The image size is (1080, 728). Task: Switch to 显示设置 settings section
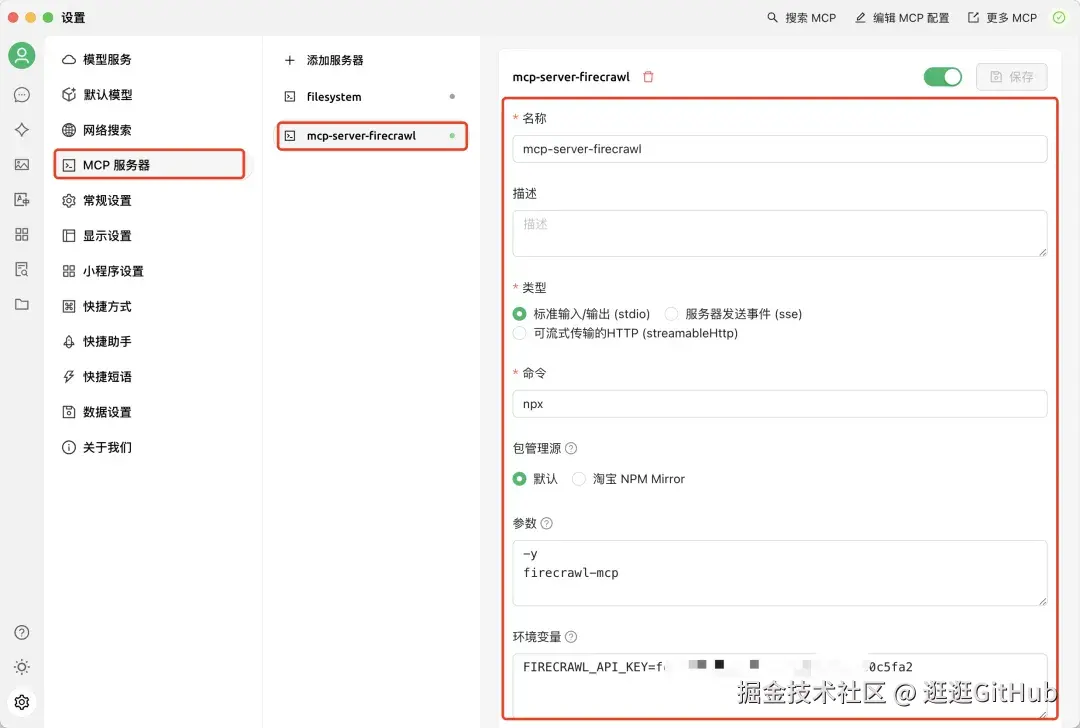coord(104,236)
